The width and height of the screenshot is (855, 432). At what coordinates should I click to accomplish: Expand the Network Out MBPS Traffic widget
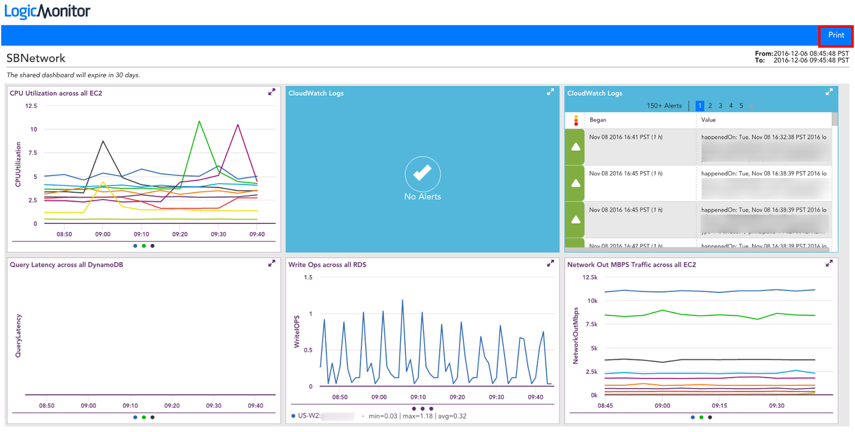(x=829, y=263)
